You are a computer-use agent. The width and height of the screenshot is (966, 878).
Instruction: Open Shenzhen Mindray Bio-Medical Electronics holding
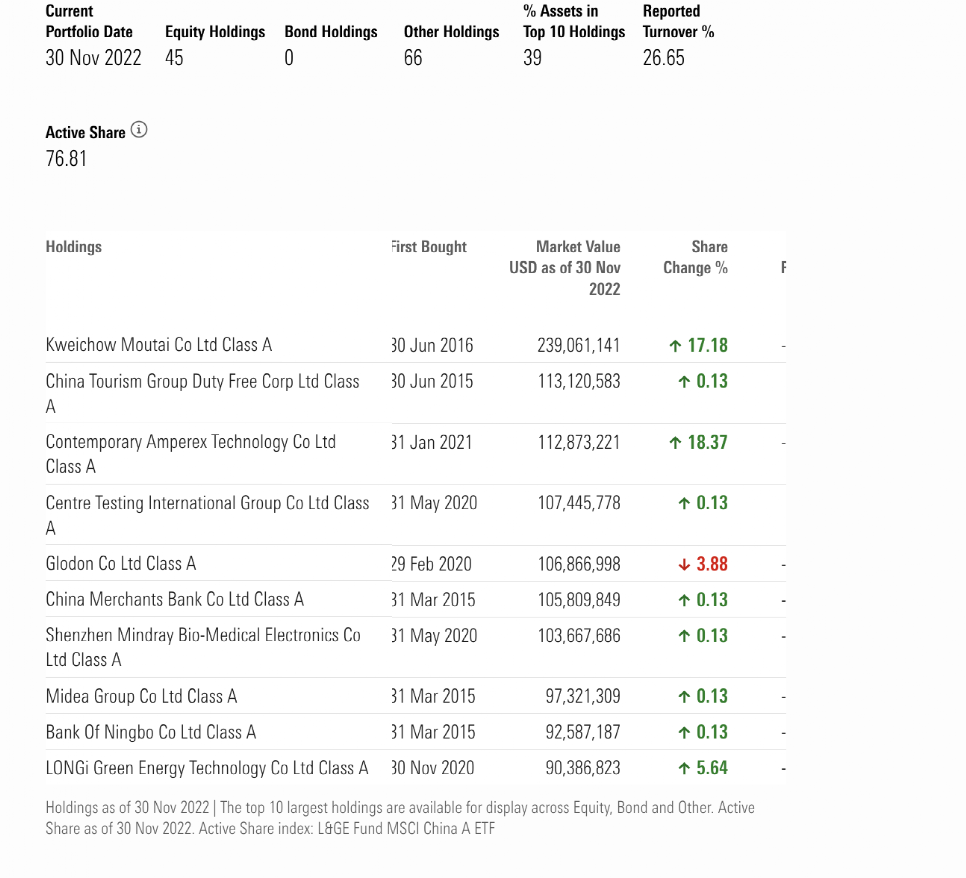coord(203,648)
